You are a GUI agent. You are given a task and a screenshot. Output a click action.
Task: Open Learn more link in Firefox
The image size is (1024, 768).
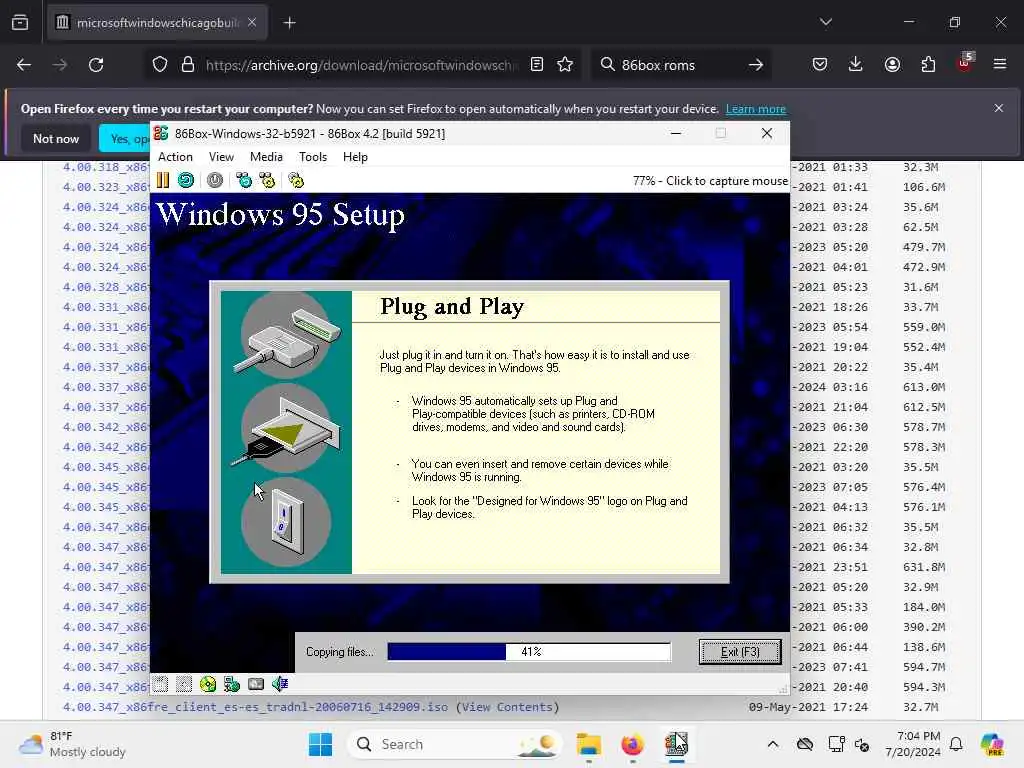coord(756,109)
